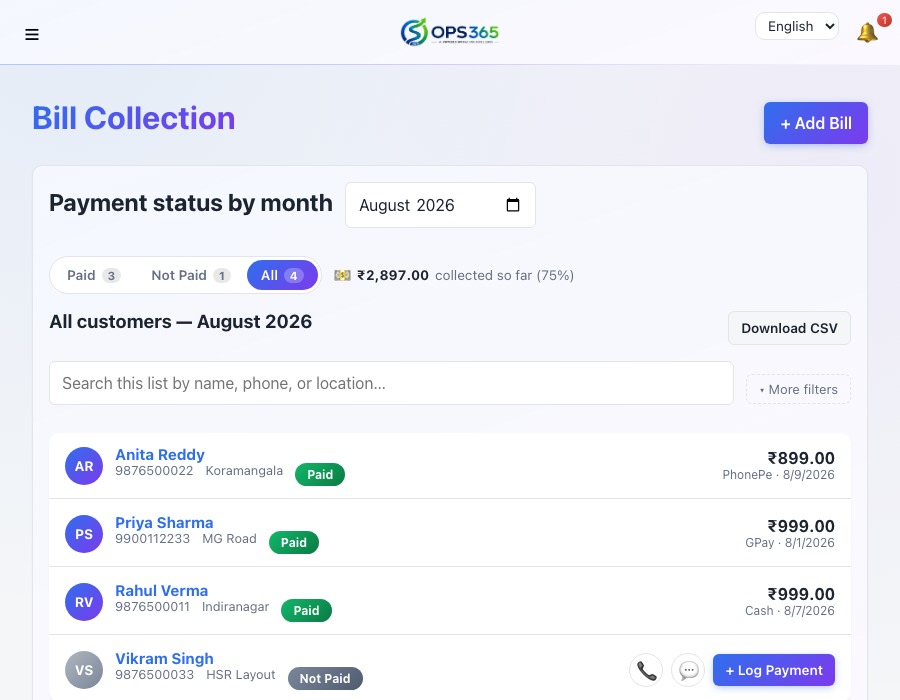The width and height of the screenshot is (900, 700).
Task: Click phone number 9876500011
Action: (x=152, y=607)
